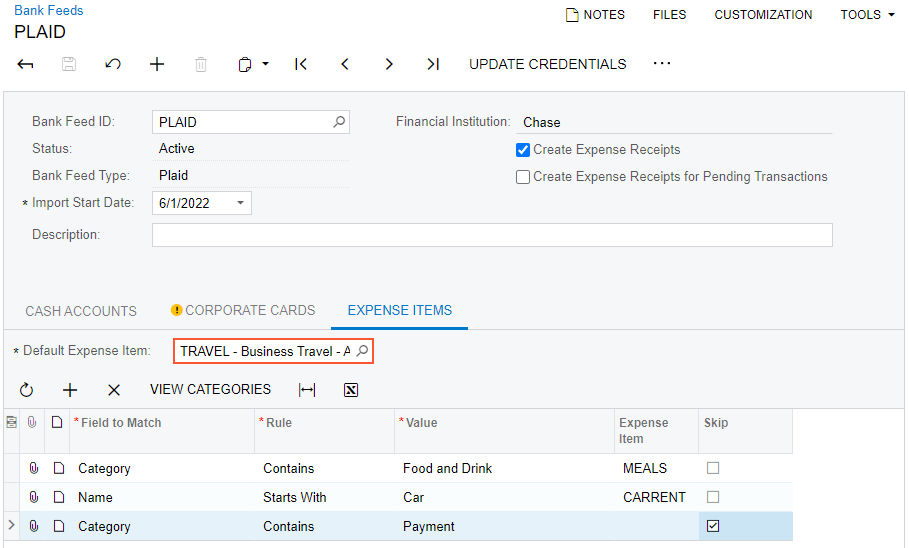Click the undo icon in main toolbar
909x548 pixels.
(113, 64)
